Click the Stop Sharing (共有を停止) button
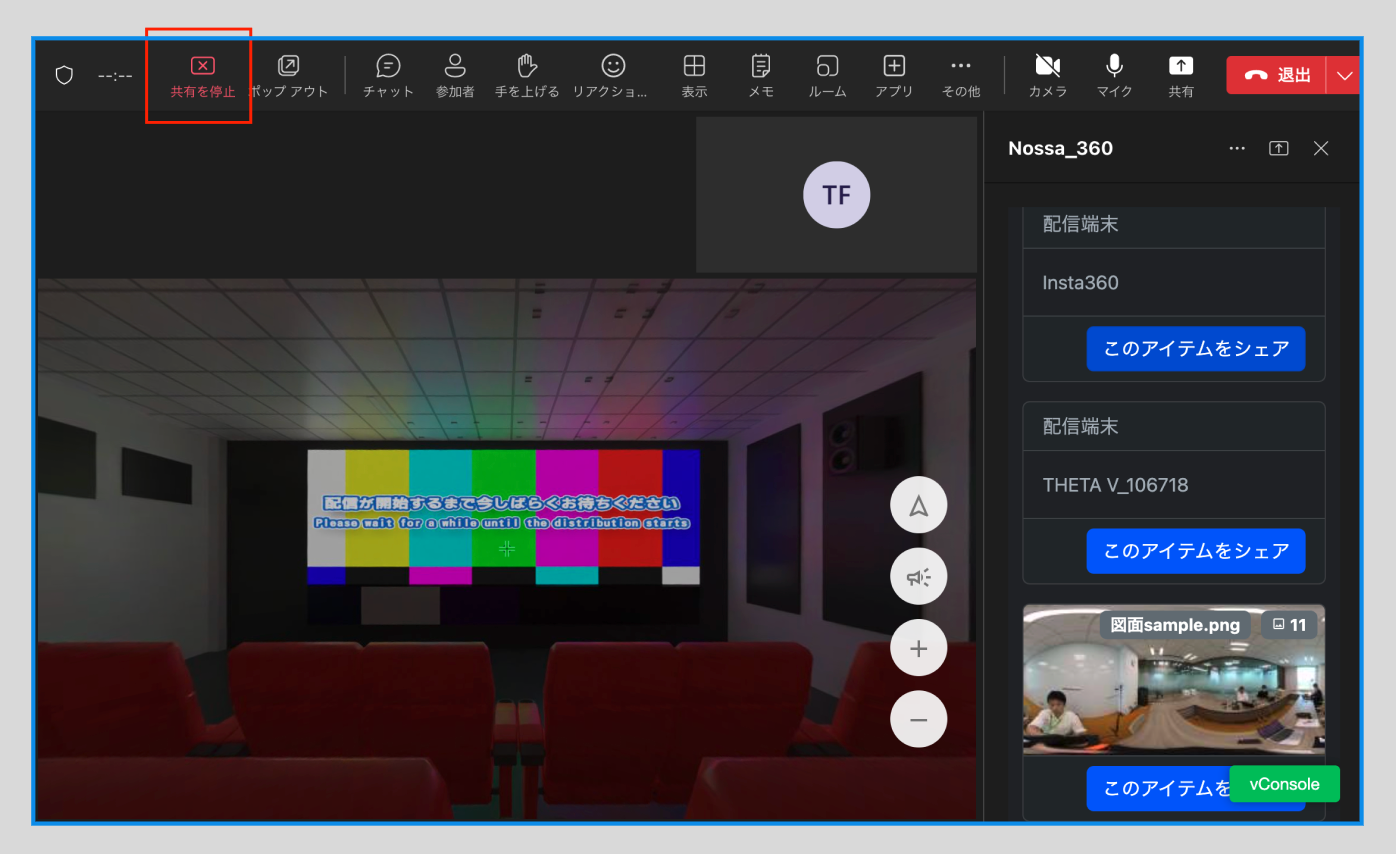This screenshot has height=854, width=1396. [202, 76]
